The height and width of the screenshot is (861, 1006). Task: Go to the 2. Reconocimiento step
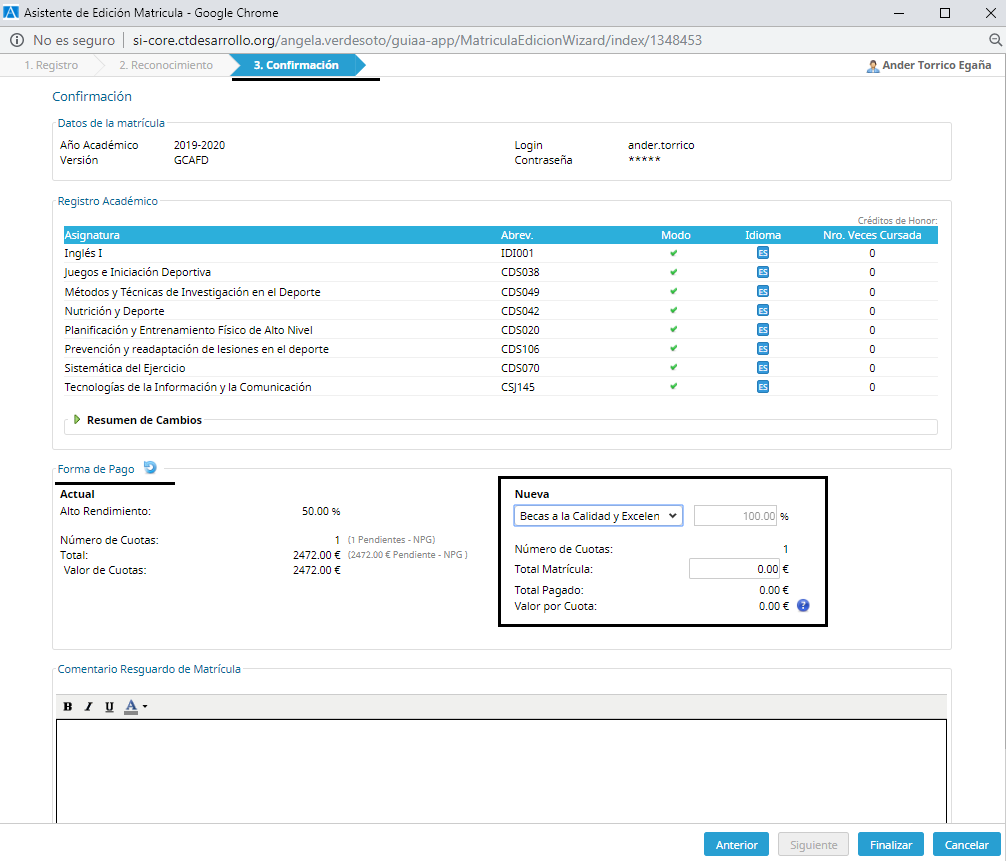(165, 65)
